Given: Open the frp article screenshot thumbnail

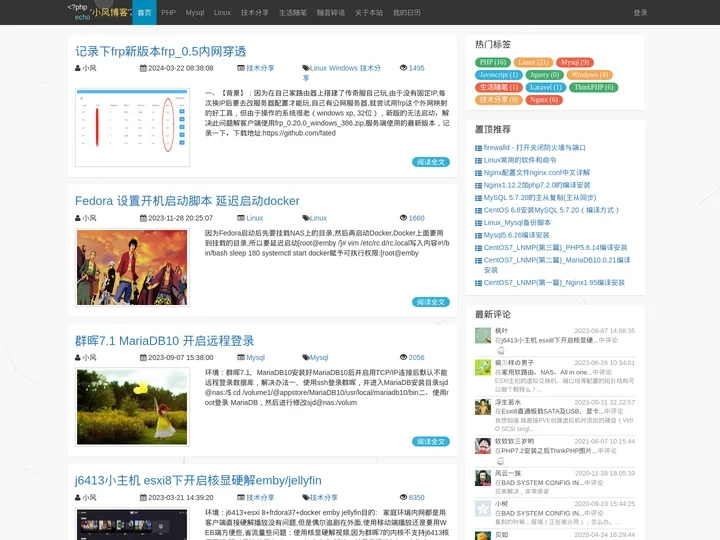Looking at the screenshot, I should (132, 127).
